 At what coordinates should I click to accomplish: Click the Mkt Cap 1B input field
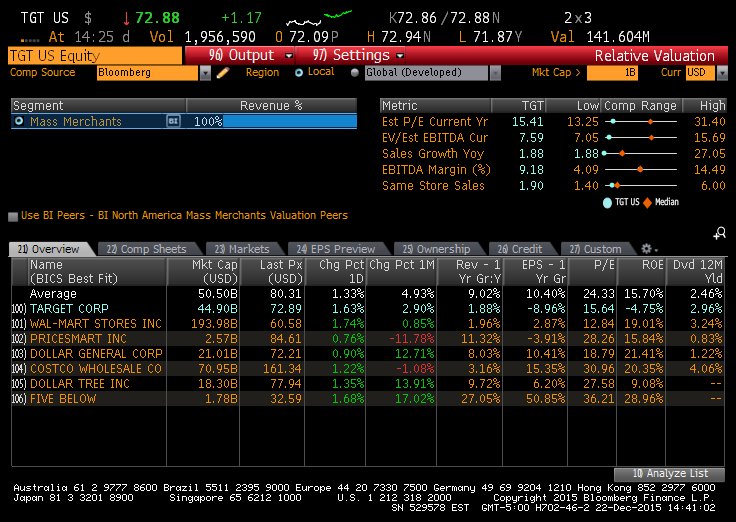pyautogui.click(x=612, y=73)
